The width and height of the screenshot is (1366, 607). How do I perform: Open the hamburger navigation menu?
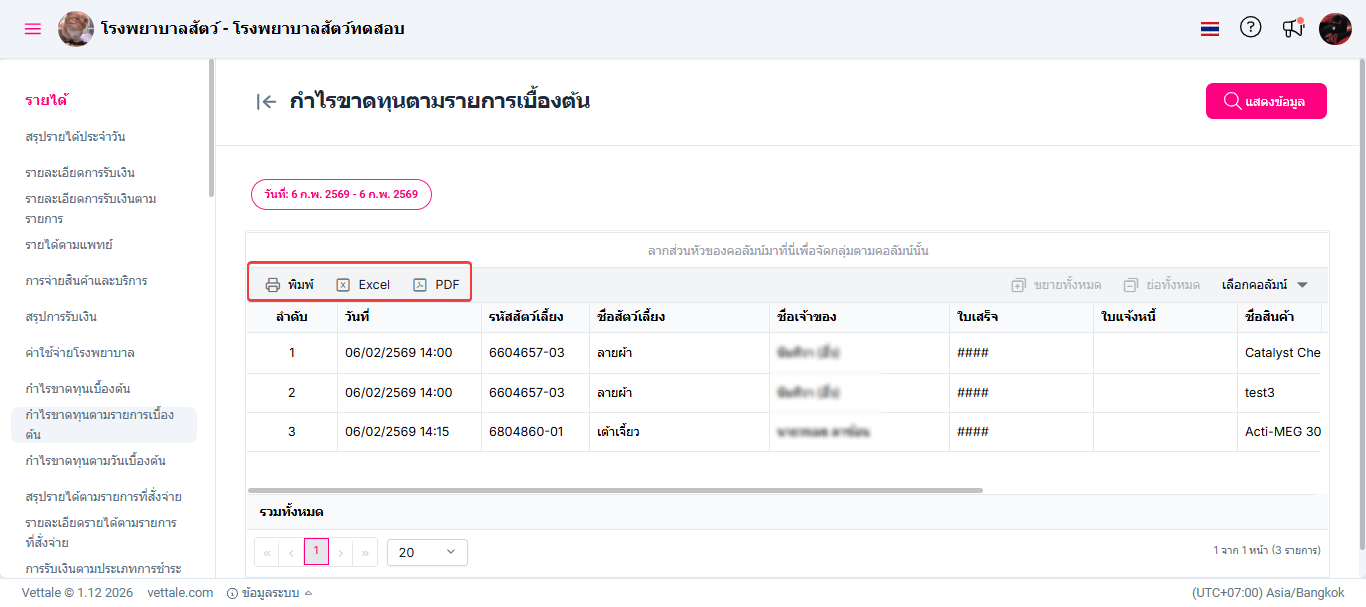(33, 29)
